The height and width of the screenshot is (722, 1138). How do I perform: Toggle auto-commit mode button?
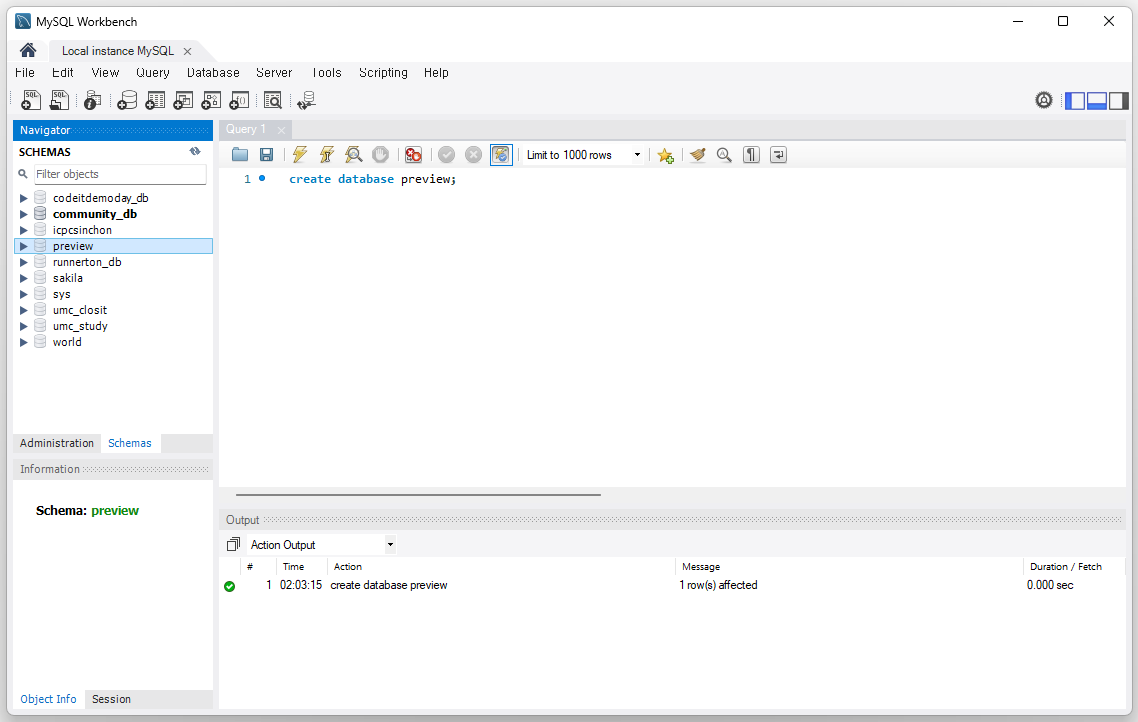pyautogui.click(x=501, y=155)
